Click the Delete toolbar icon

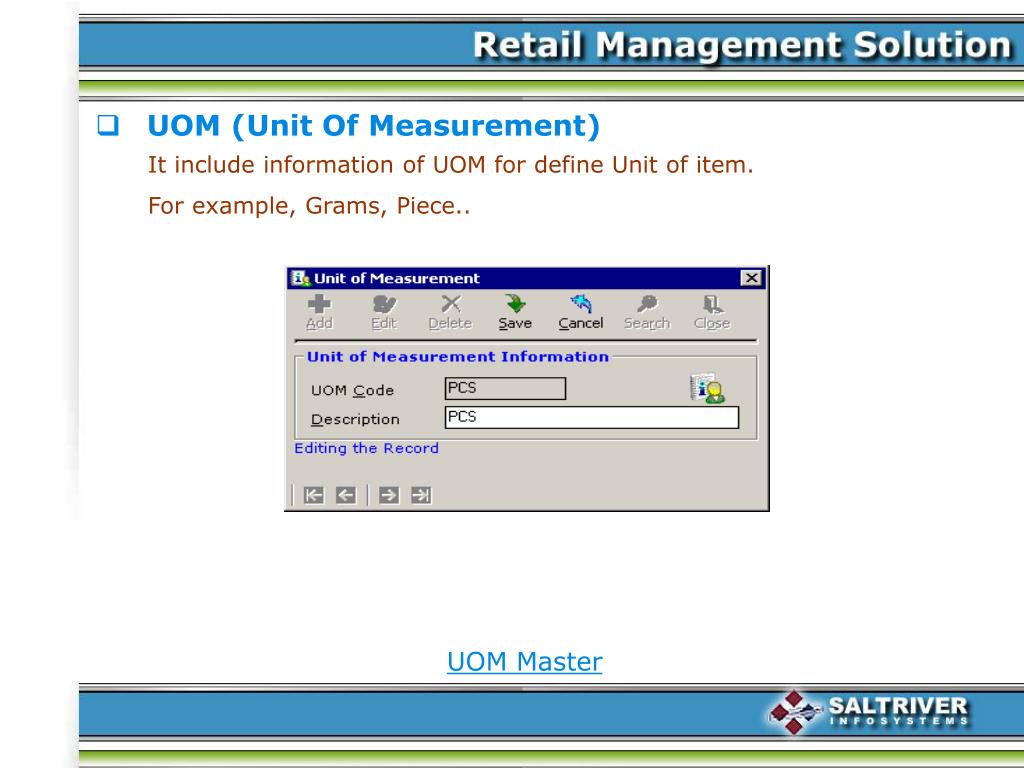pos(450,312)
